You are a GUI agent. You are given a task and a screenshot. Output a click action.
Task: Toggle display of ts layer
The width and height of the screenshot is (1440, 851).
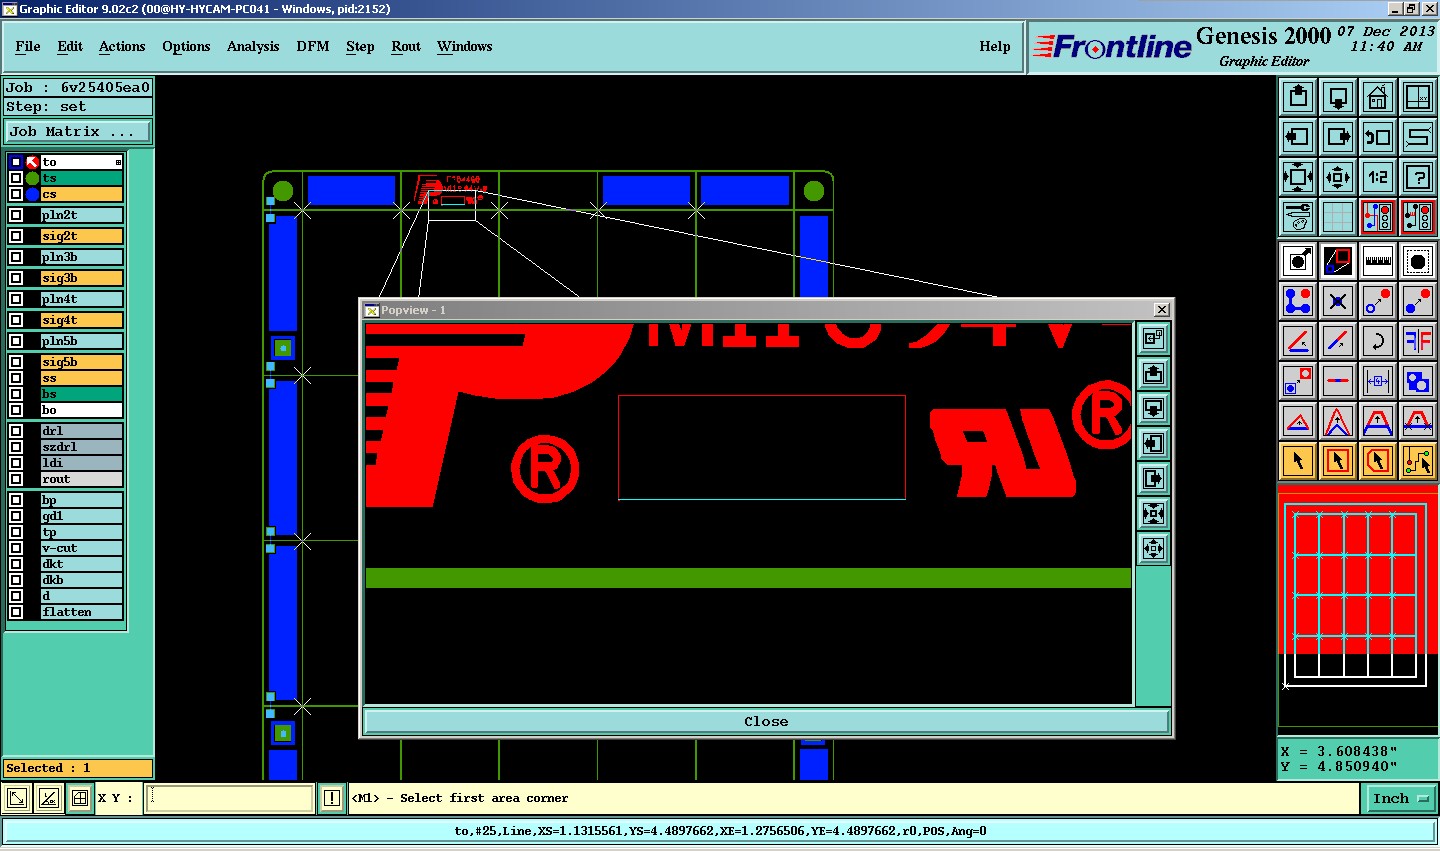point(16,178)
